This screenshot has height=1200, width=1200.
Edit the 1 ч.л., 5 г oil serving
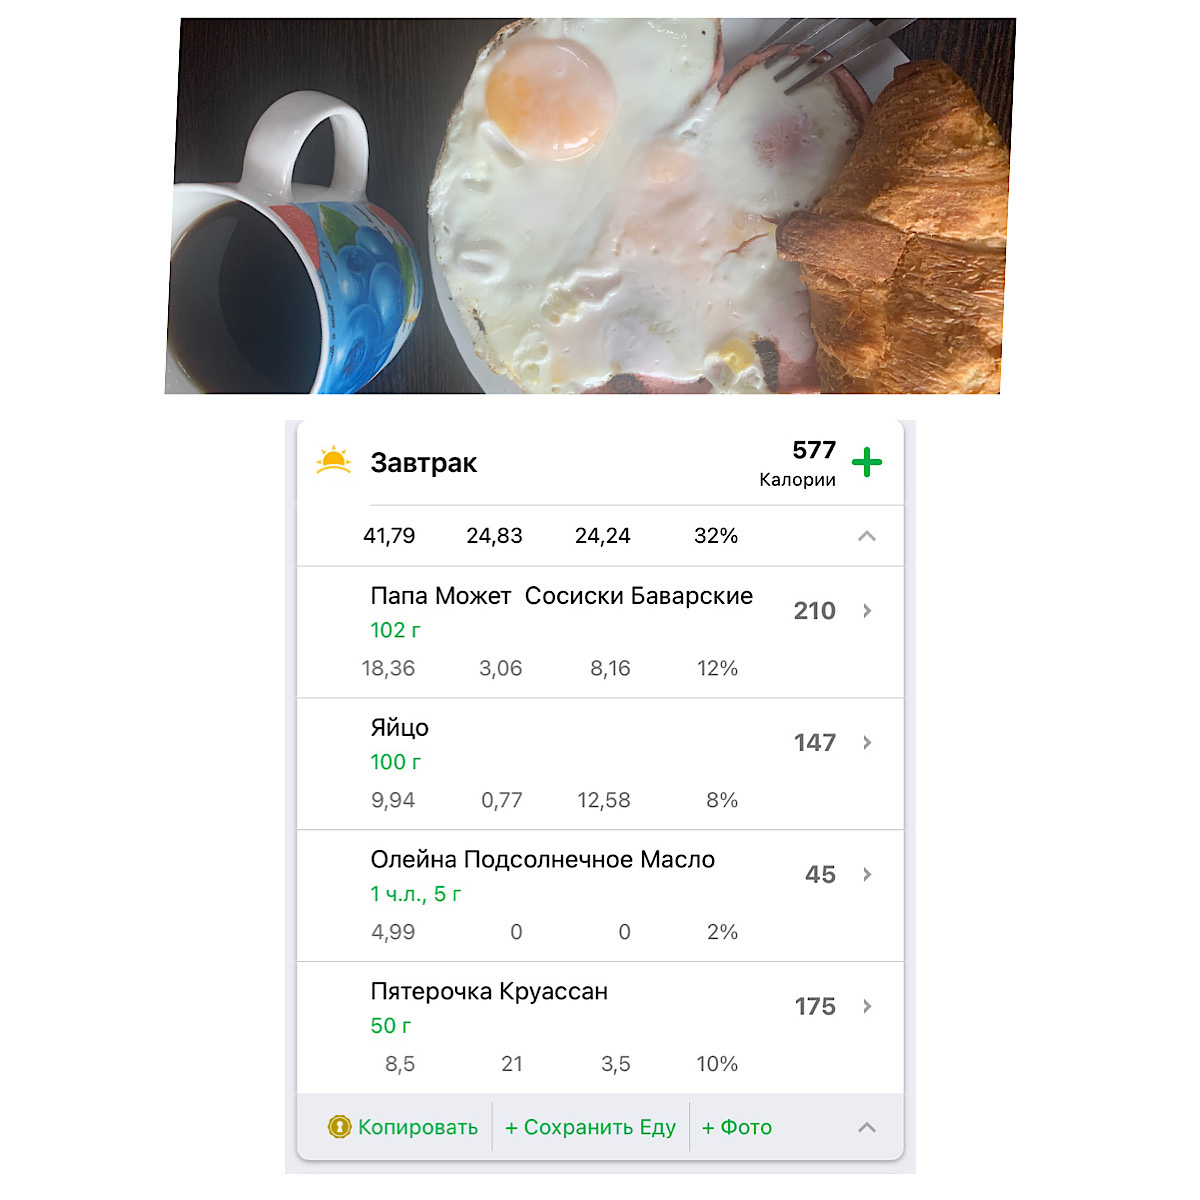coord(416,894)
